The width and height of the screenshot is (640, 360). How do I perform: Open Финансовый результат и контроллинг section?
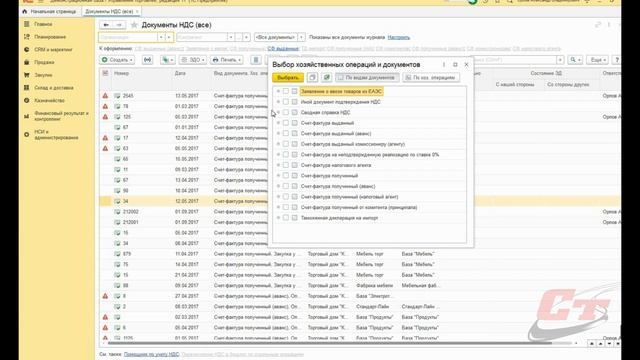point(61,116)
